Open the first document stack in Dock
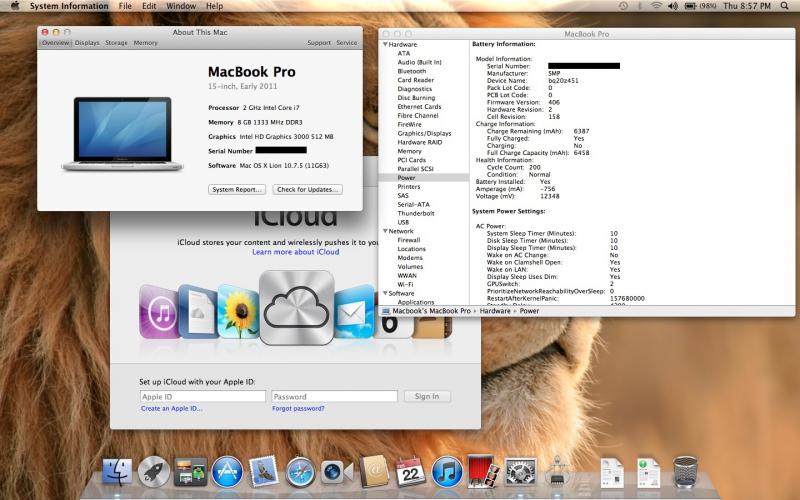 pyautogui.click(x=612, y=472)
